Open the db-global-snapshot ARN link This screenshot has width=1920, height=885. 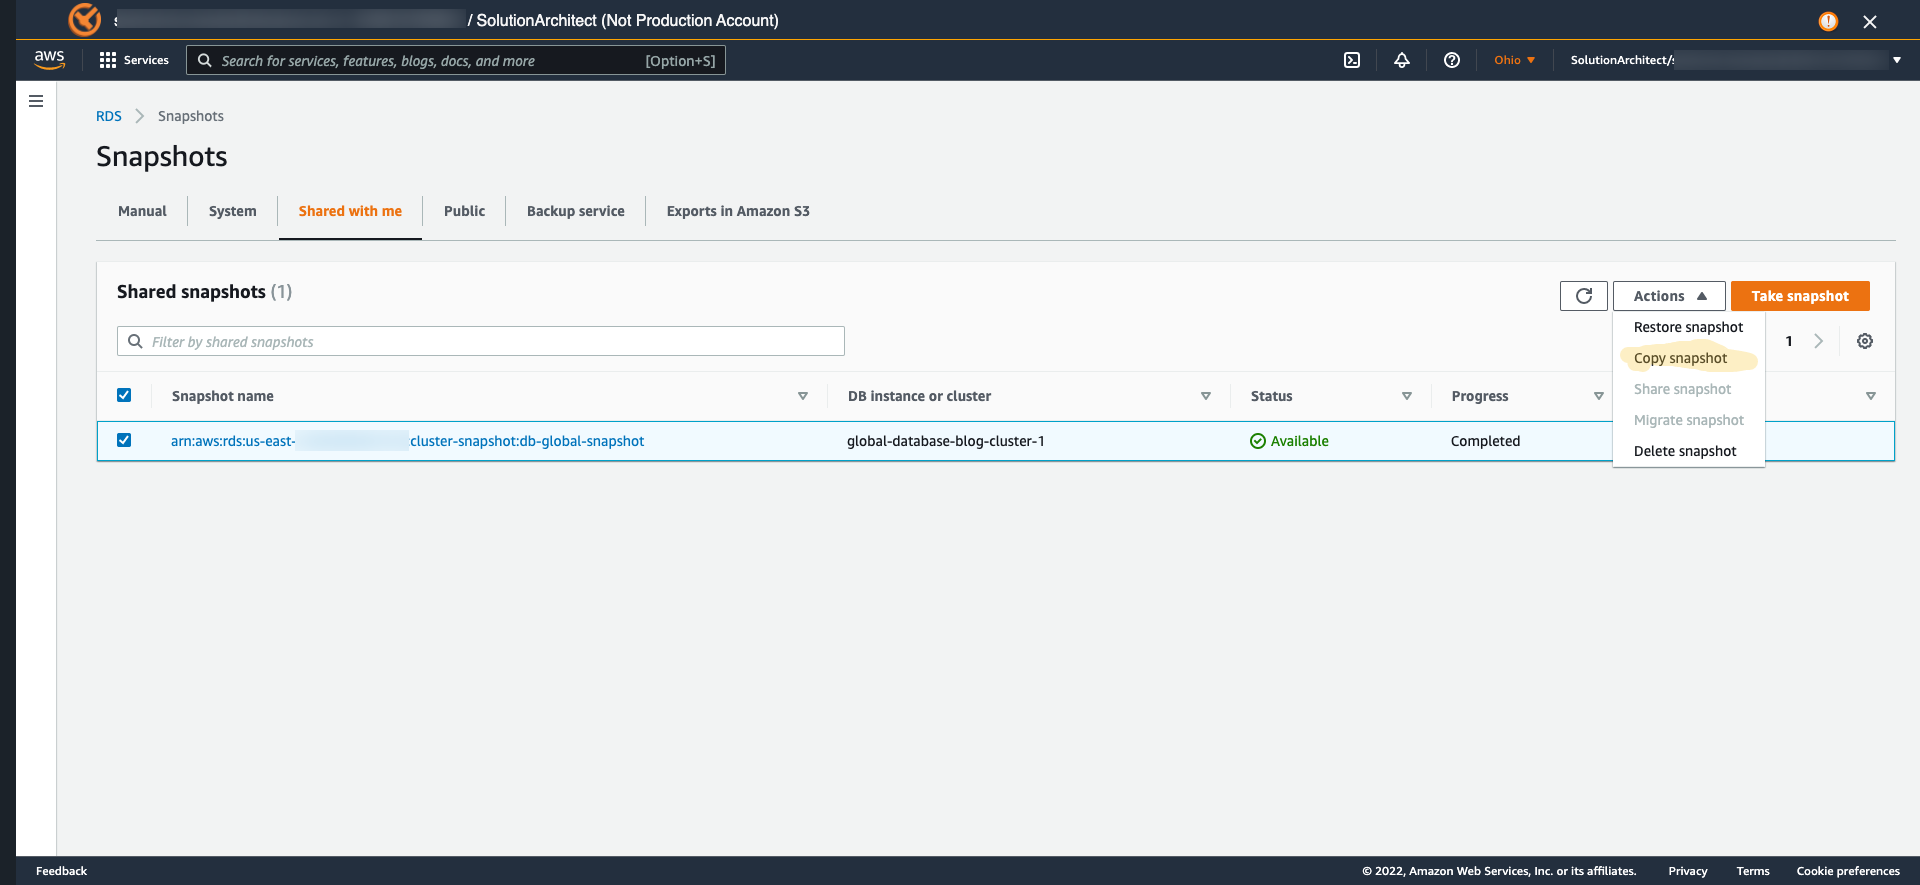click(x=407, y=441)
